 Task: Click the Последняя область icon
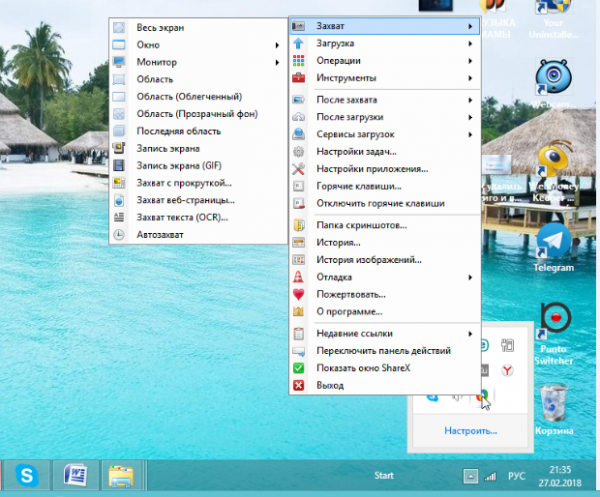click(x=119, y=131)
